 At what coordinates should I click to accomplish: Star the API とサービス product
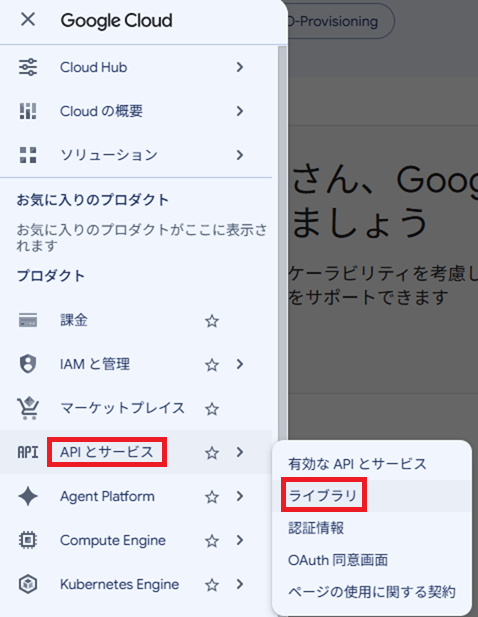point(212,453)
